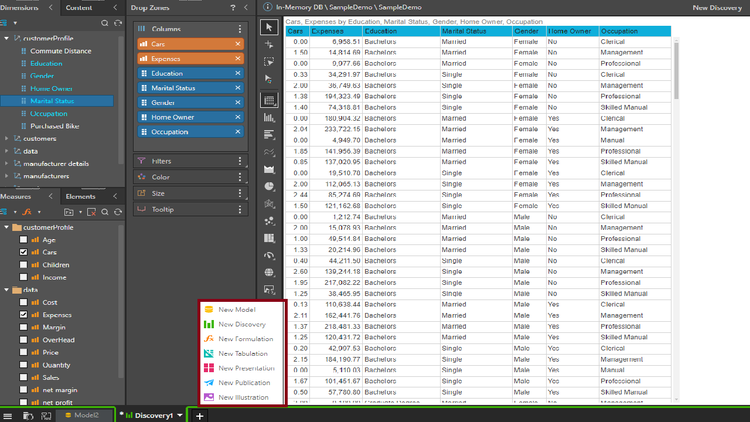
Task: Remove Occupation chip from Columns
Action: click(x=238, y=132)
